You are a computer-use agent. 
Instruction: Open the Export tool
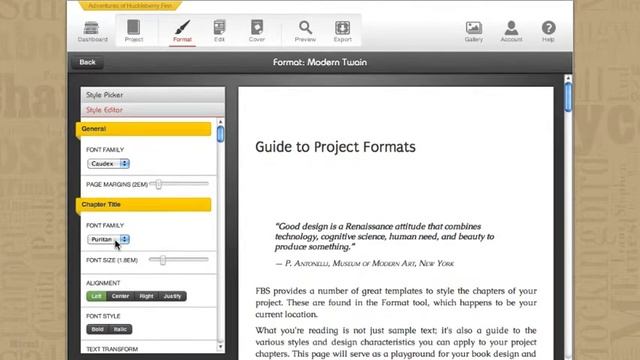pos(342,31)
